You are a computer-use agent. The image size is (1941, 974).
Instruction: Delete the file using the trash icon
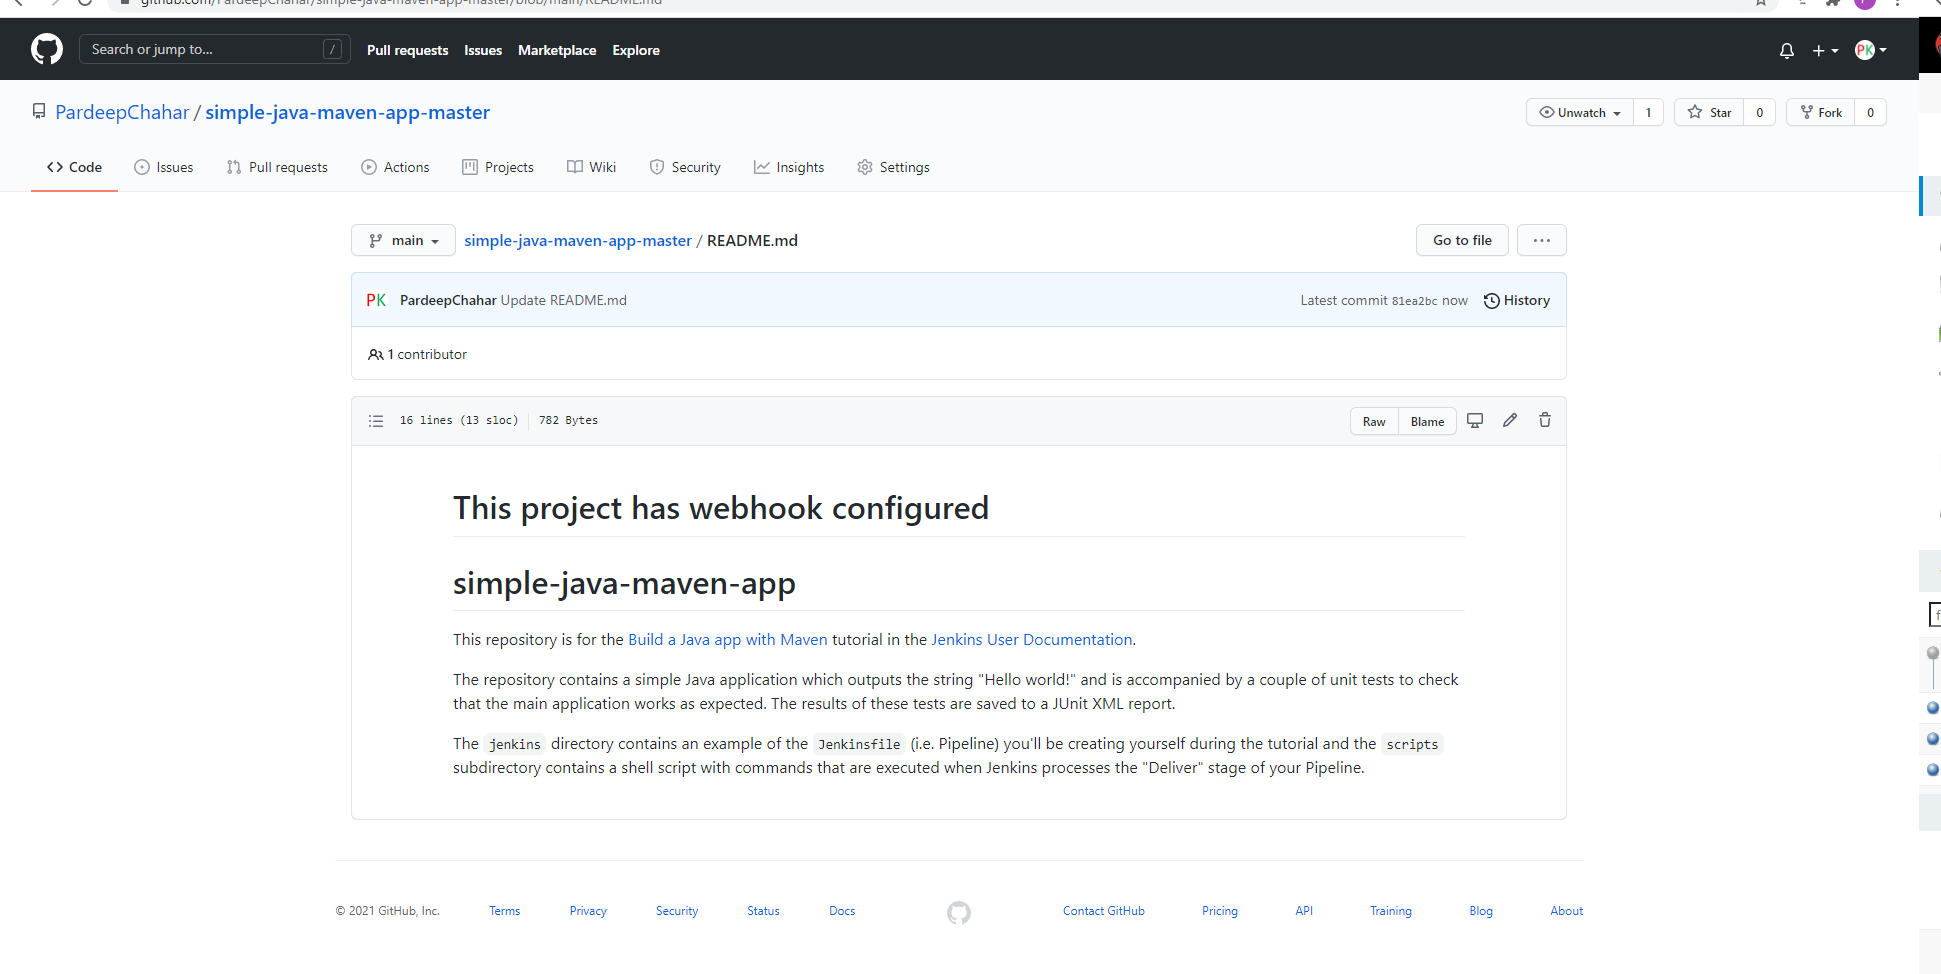coord(1545,420)
